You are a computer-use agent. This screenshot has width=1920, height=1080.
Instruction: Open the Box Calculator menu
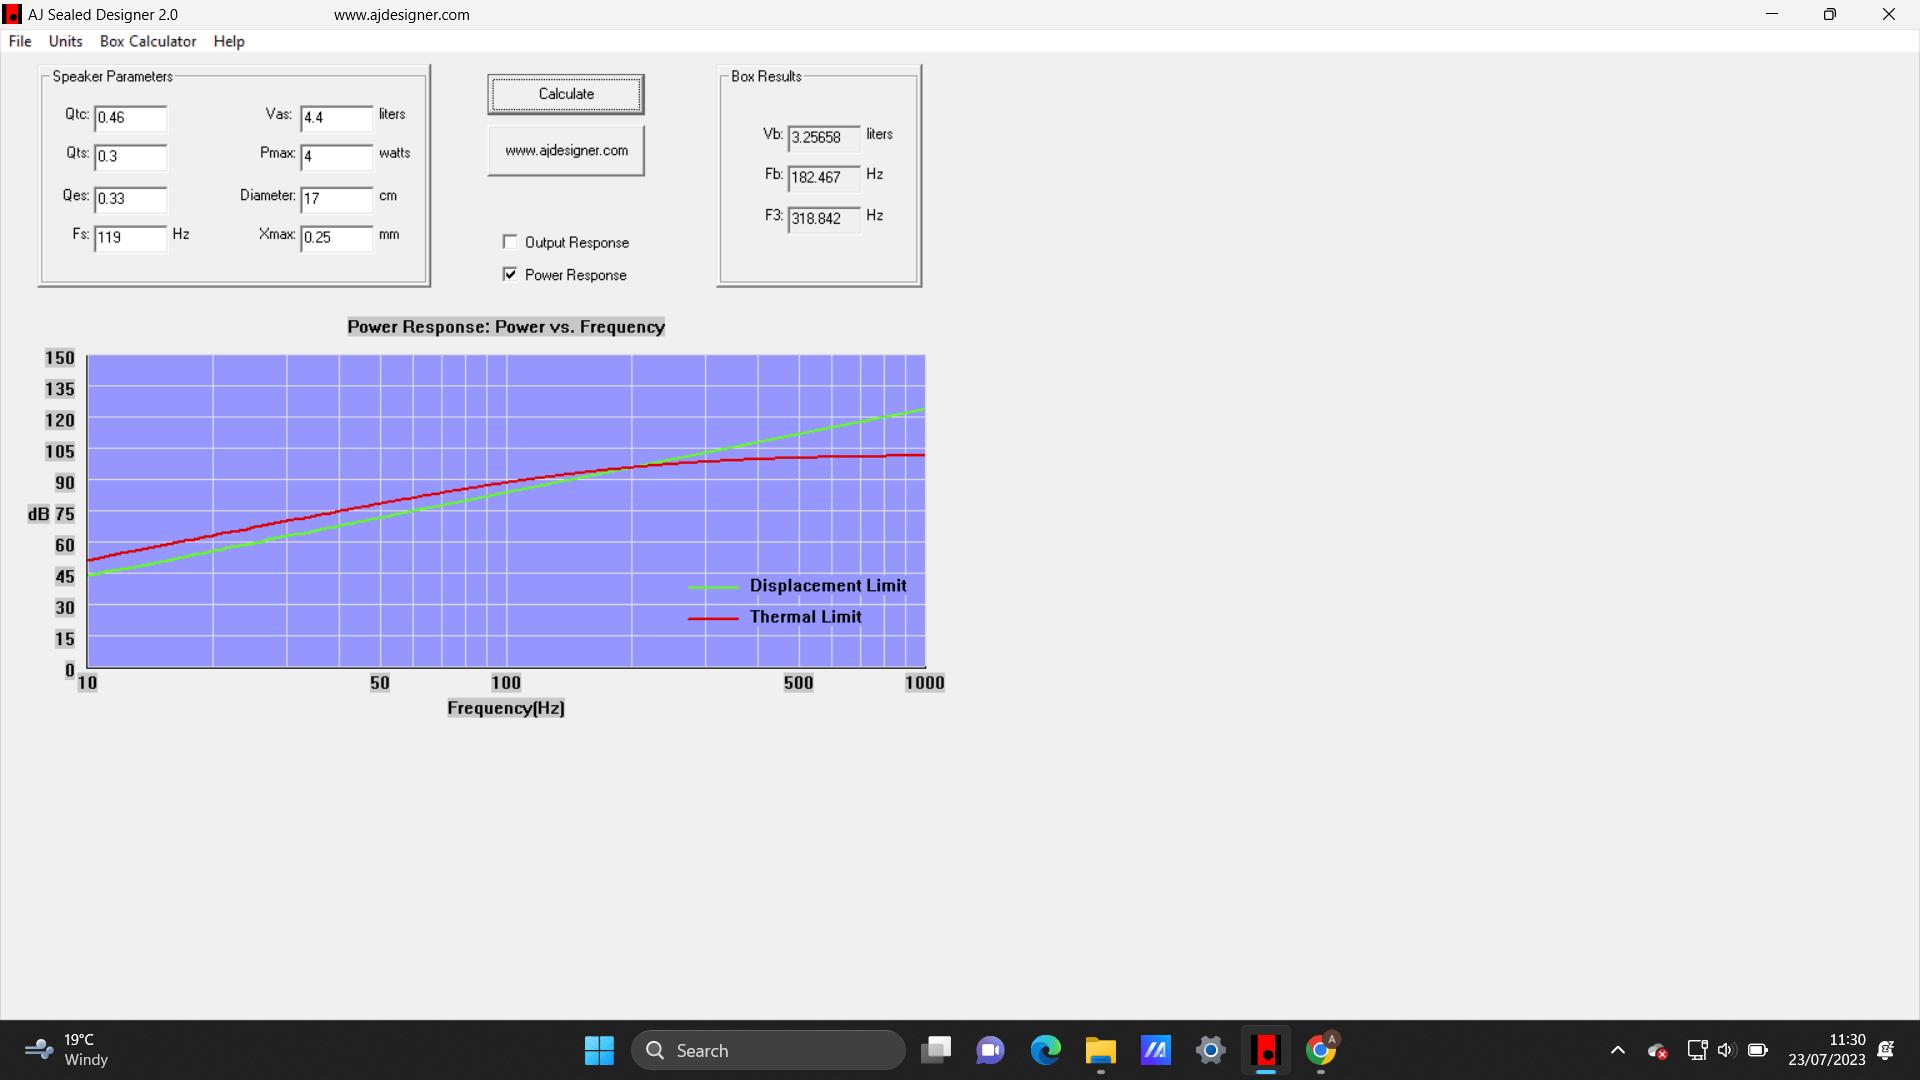[148, 41]
